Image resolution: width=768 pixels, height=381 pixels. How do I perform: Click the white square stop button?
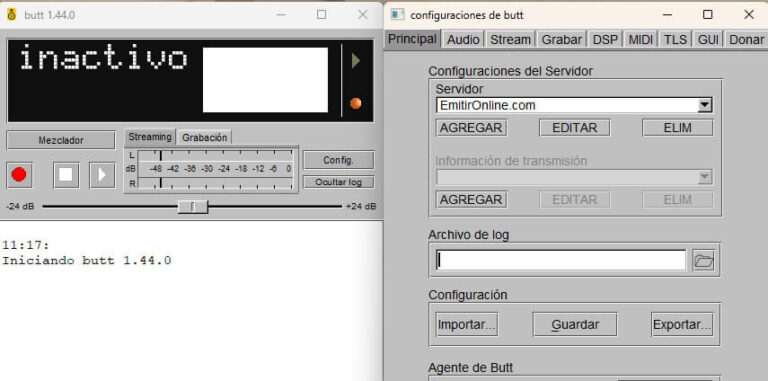click(66, 175)
